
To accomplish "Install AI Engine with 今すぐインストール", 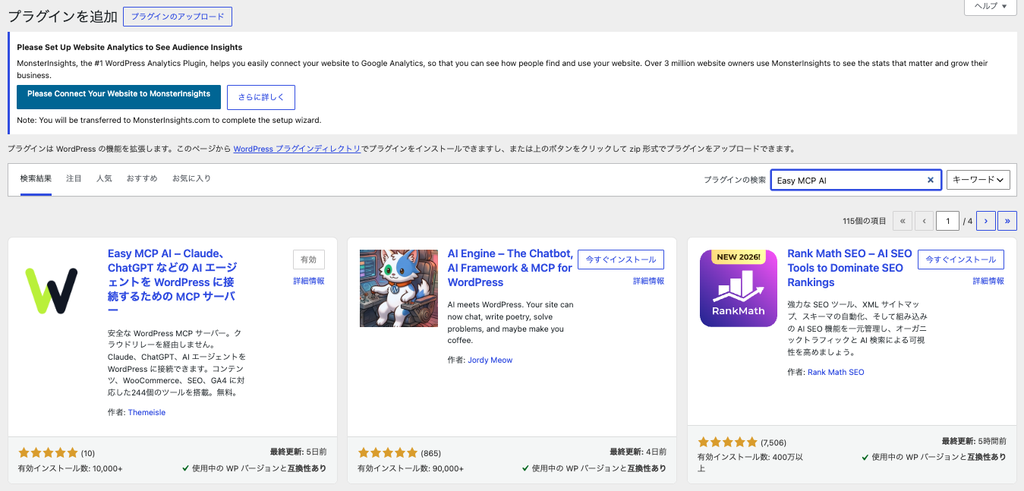I will pos(621,259).
